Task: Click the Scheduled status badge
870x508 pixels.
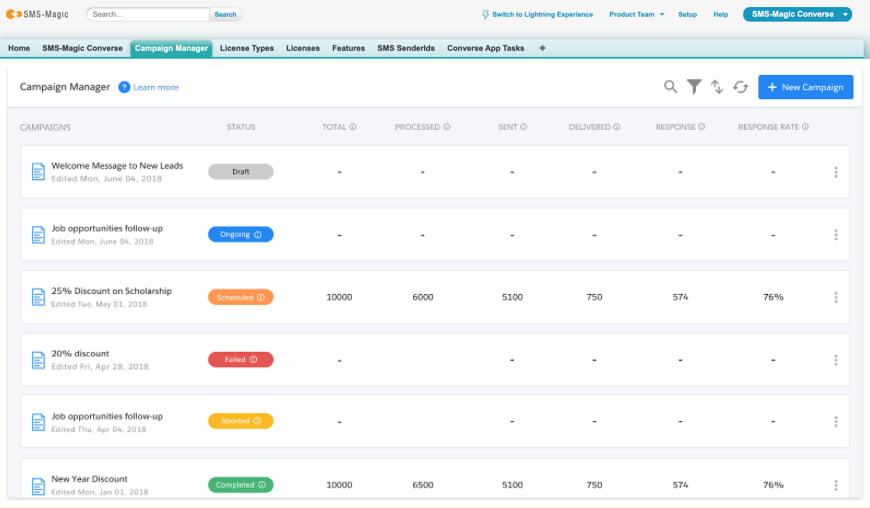Action: [x=241, y=297]
